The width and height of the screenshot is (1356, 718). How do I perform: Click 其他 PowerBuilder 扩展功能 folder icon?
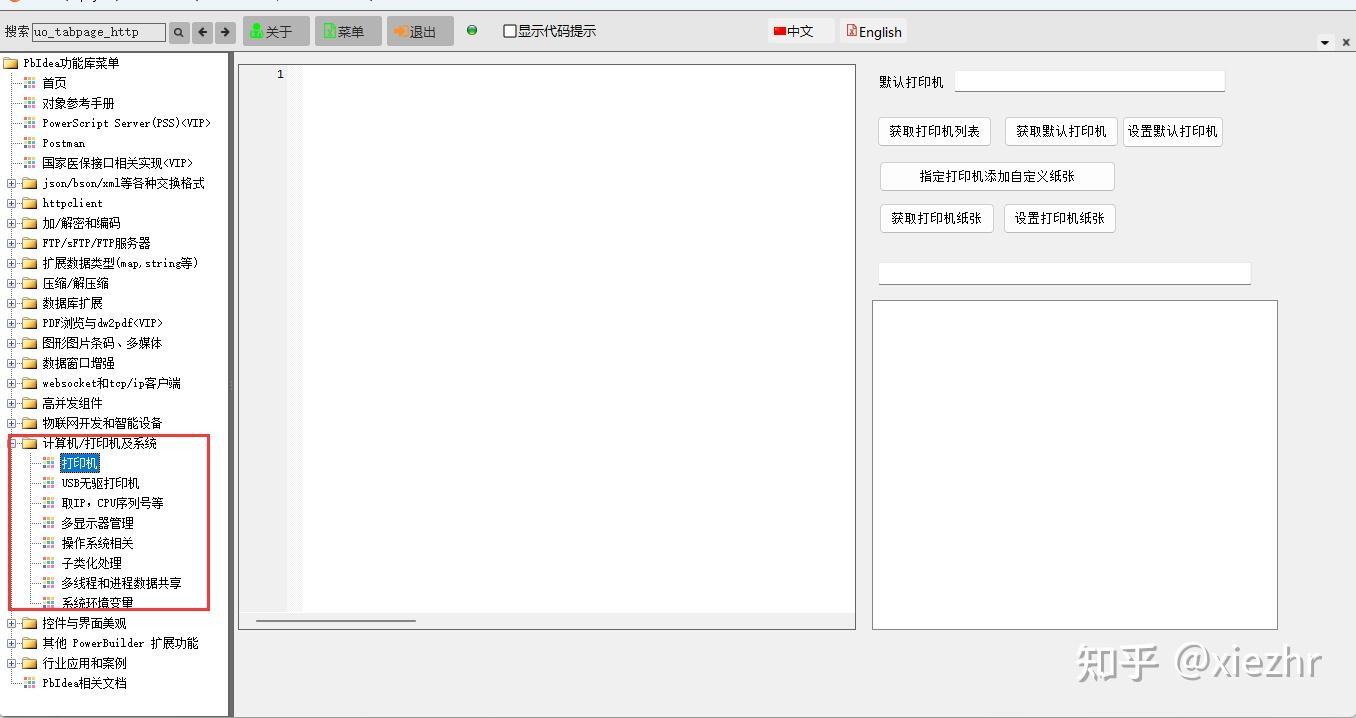pos(29,643)
